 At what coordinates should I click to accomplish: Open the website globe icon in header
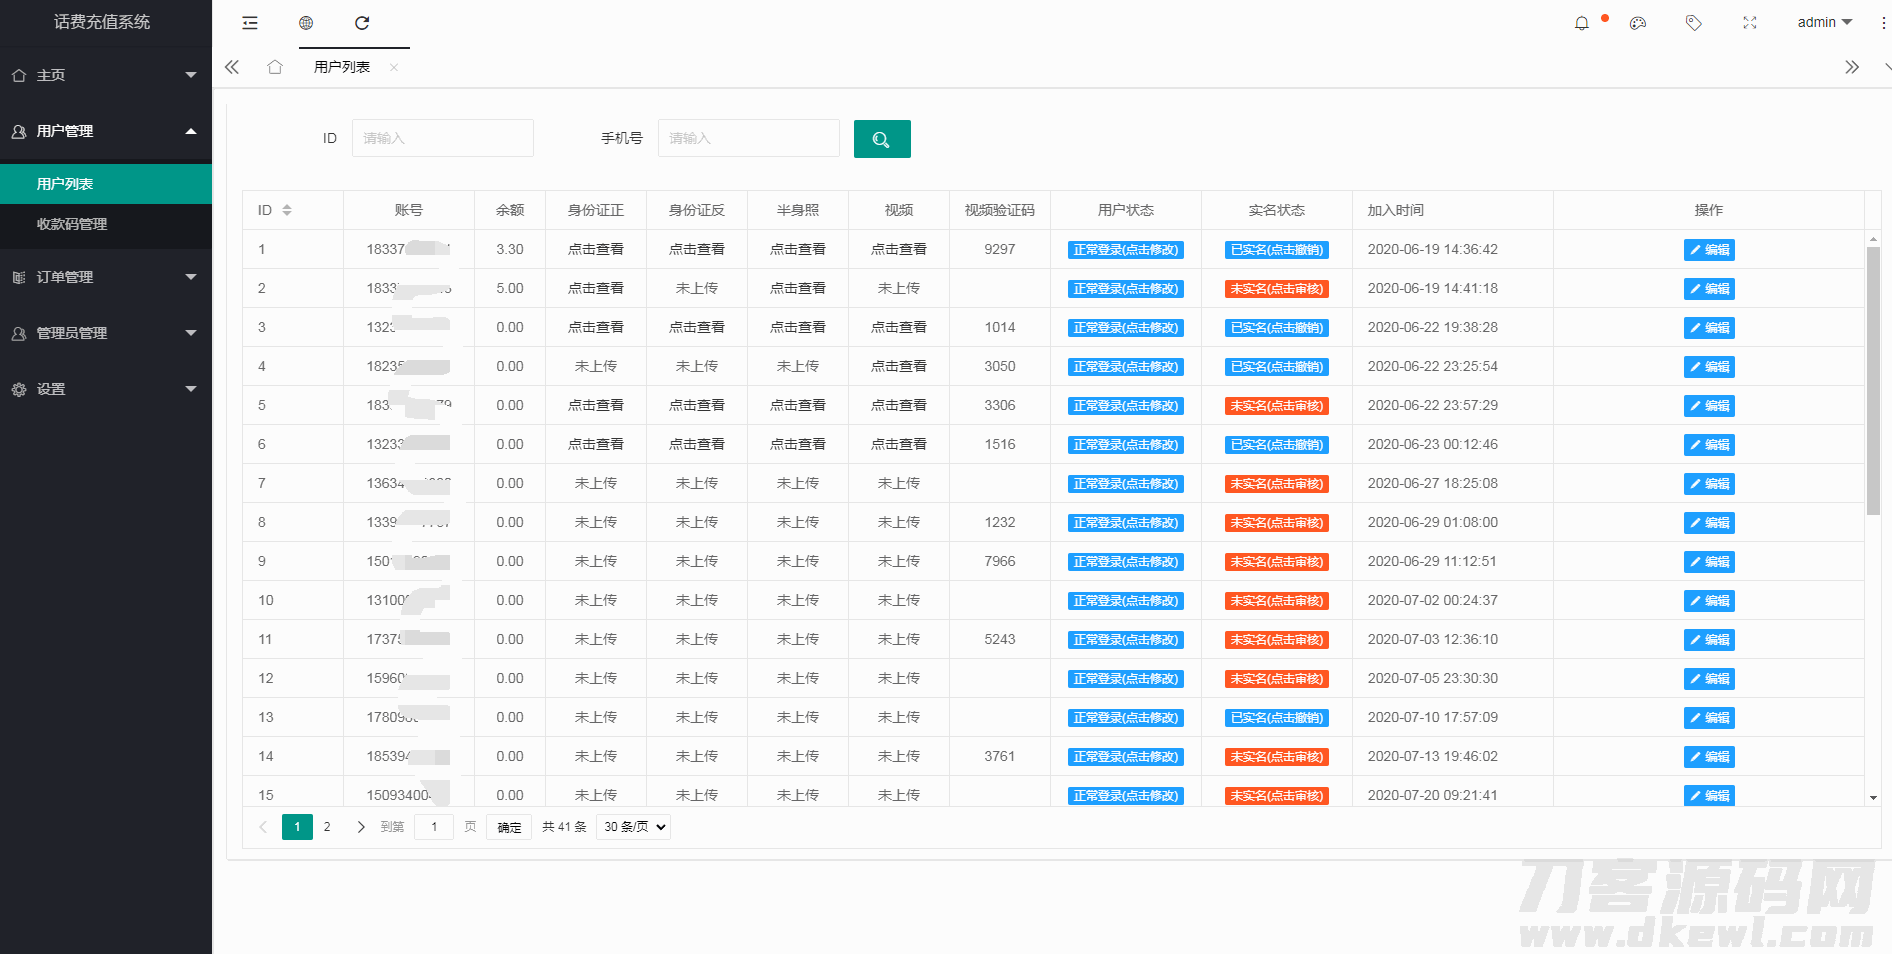tap(306, 23)
